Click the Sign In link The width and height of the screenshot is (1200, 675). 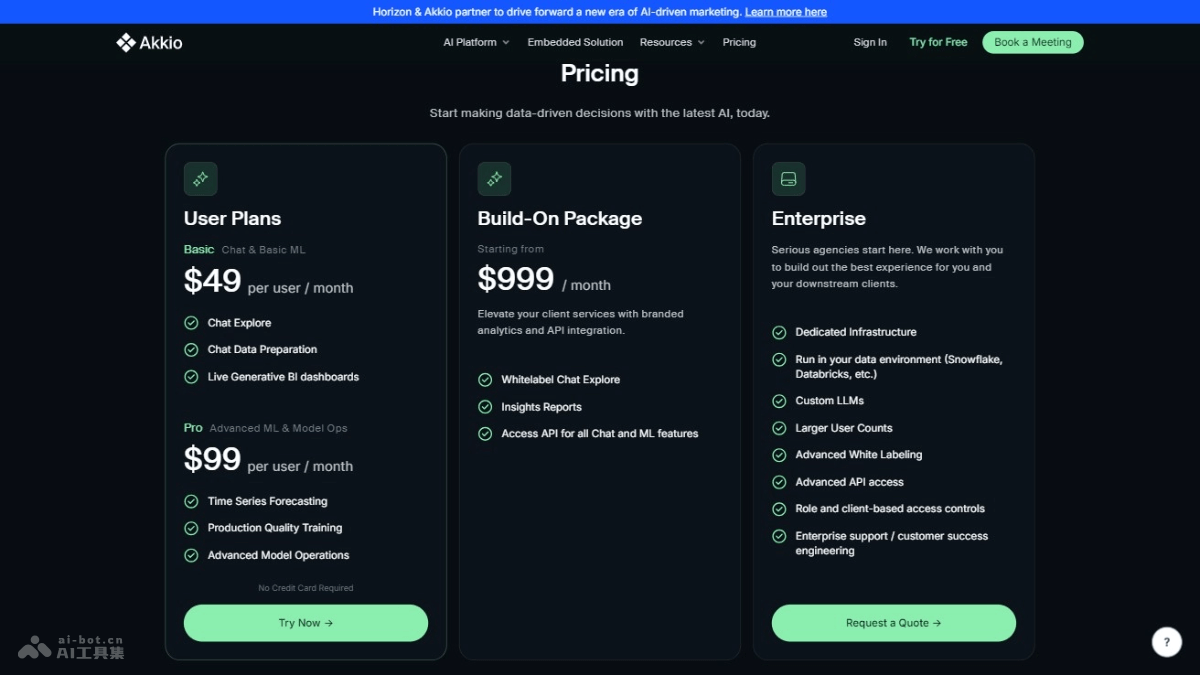[870, 42]
